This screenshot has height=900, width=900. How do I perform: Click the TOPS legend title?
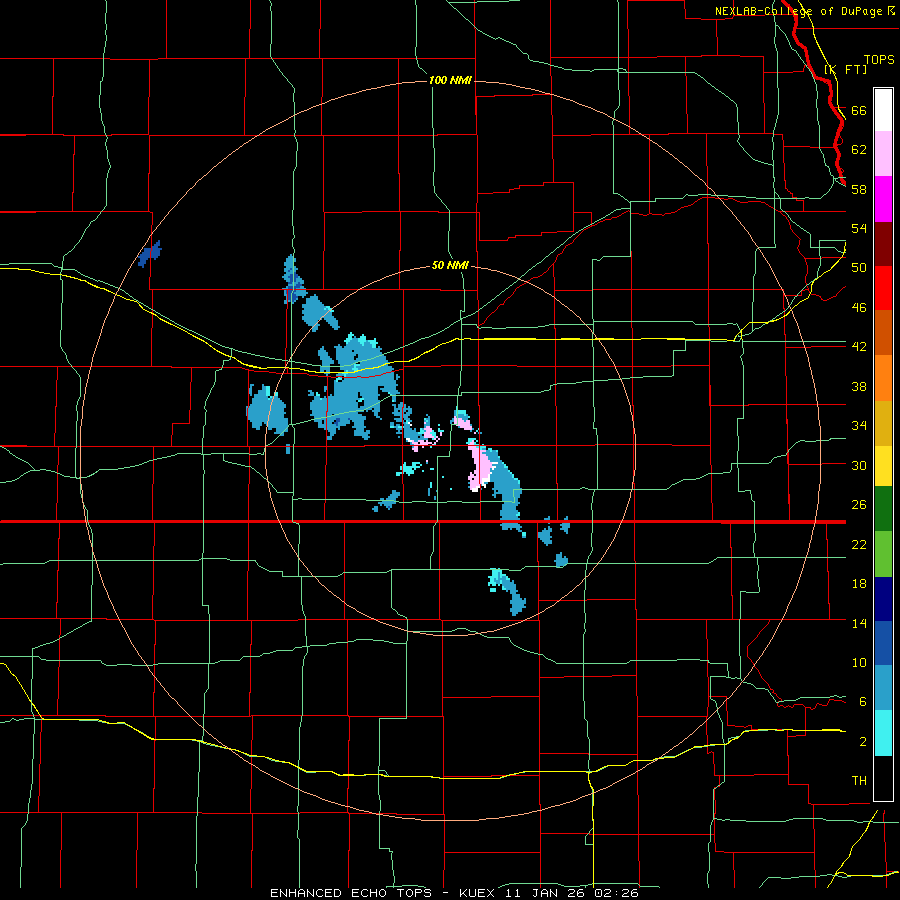point(879,59)
